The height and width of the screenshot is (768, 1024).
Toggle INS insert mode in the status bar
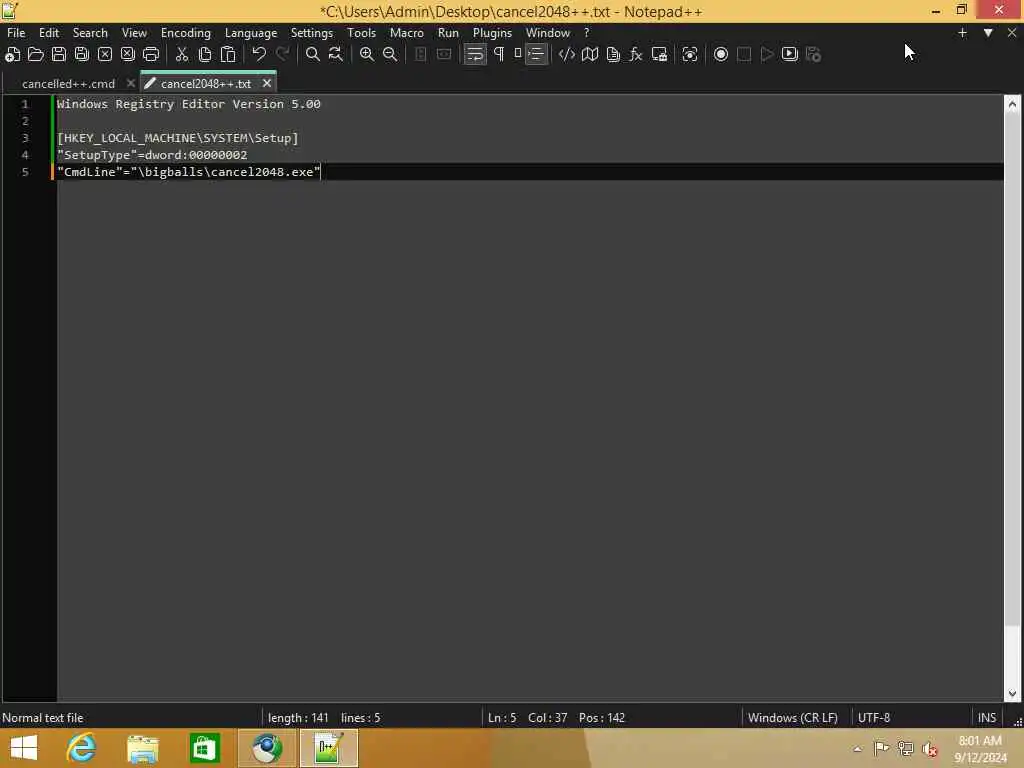(x=987, y=718)
